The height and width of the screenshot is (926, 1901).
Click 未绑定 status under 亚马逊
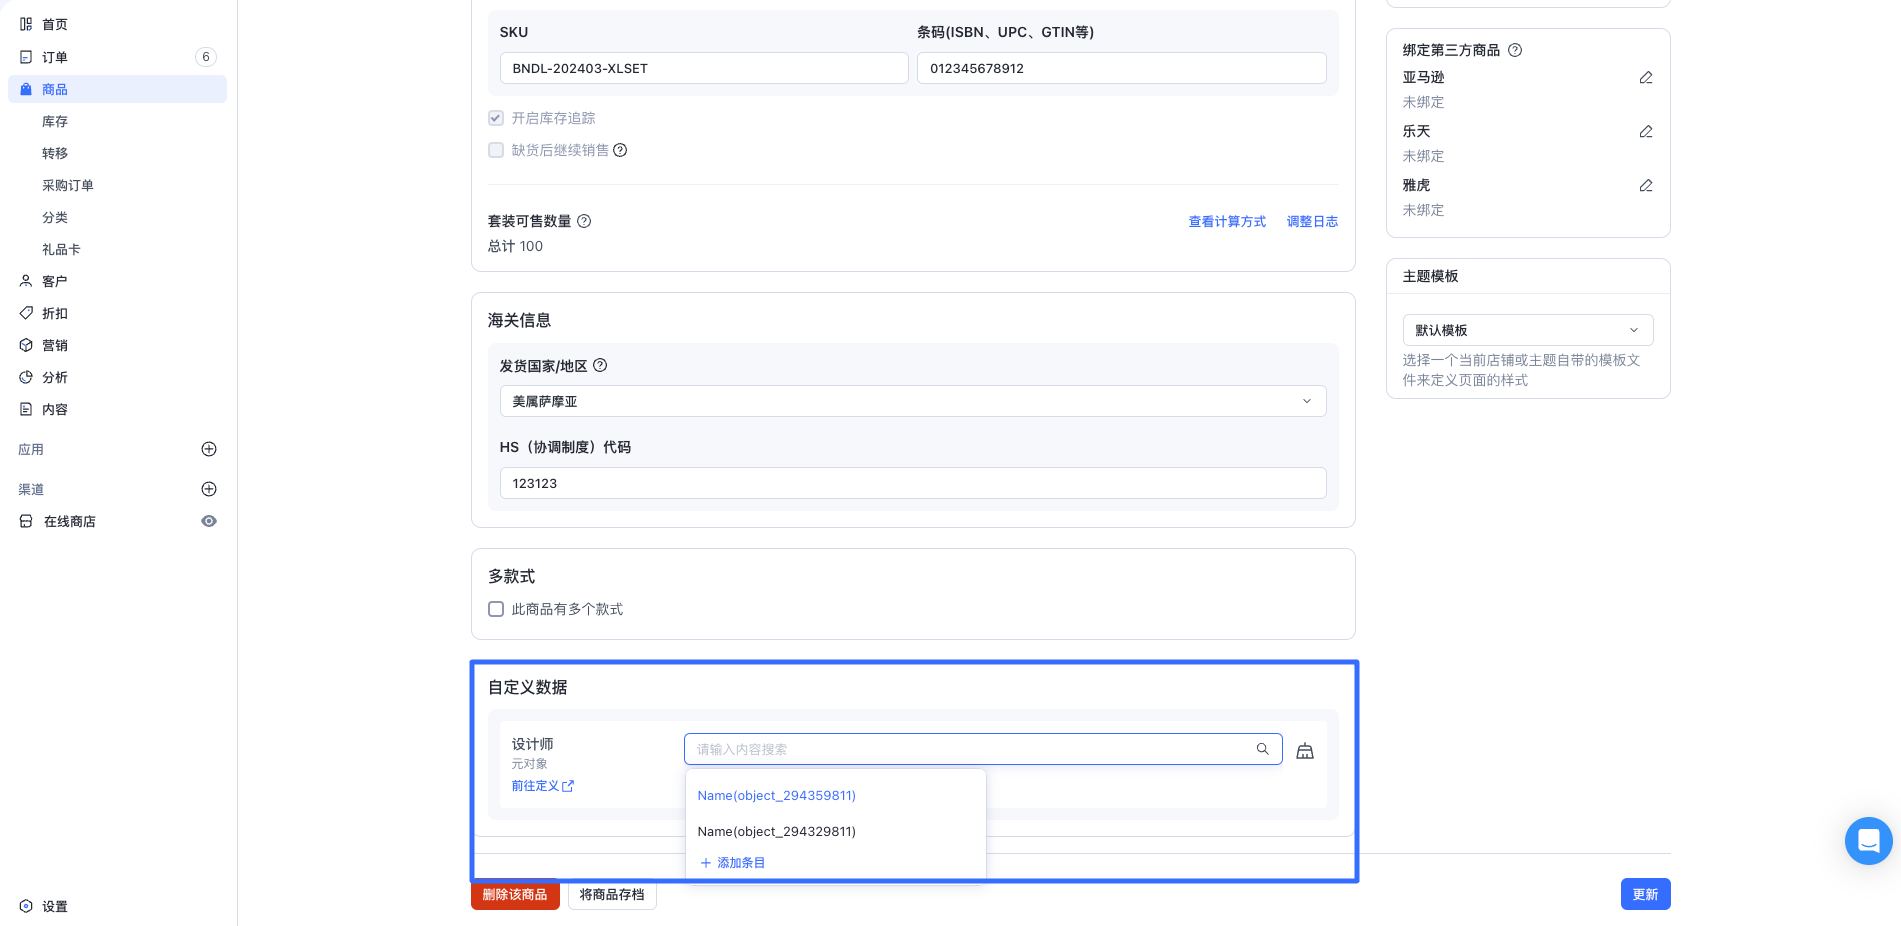(1423, 102)
